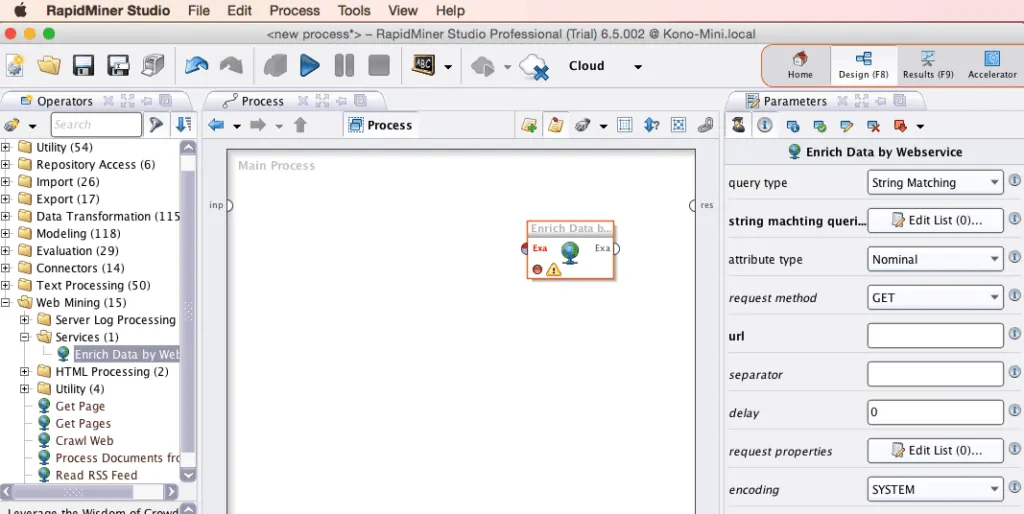Open request properties Edit List button
The height and width of the screenshot is (514, 1024).
point(935,451)
